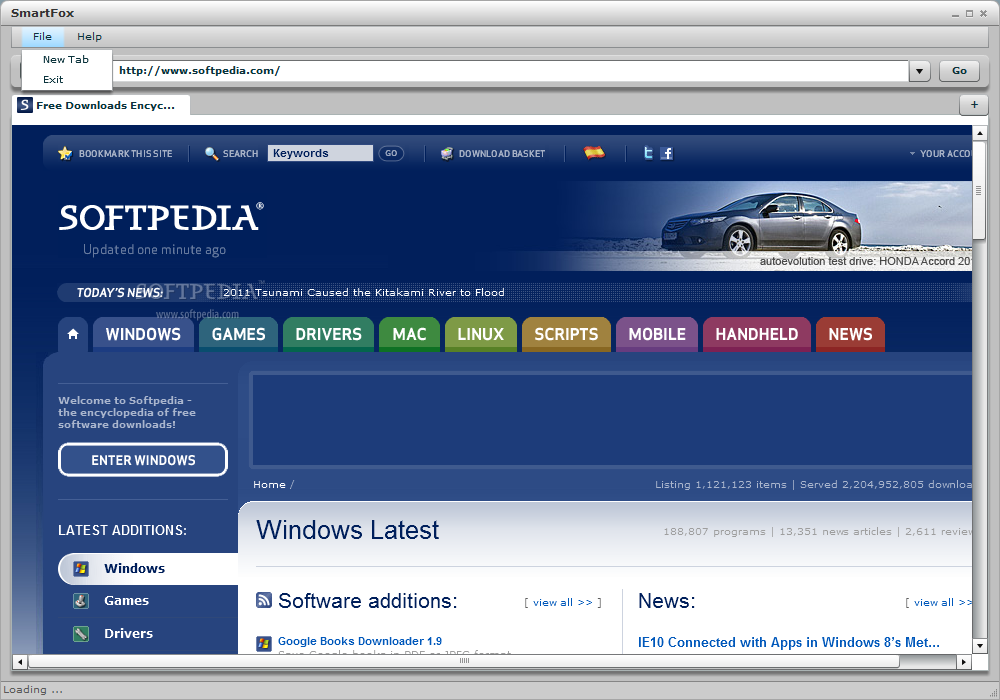
Task: Open the WINDOWS category tab
Action: coord(143,334)
